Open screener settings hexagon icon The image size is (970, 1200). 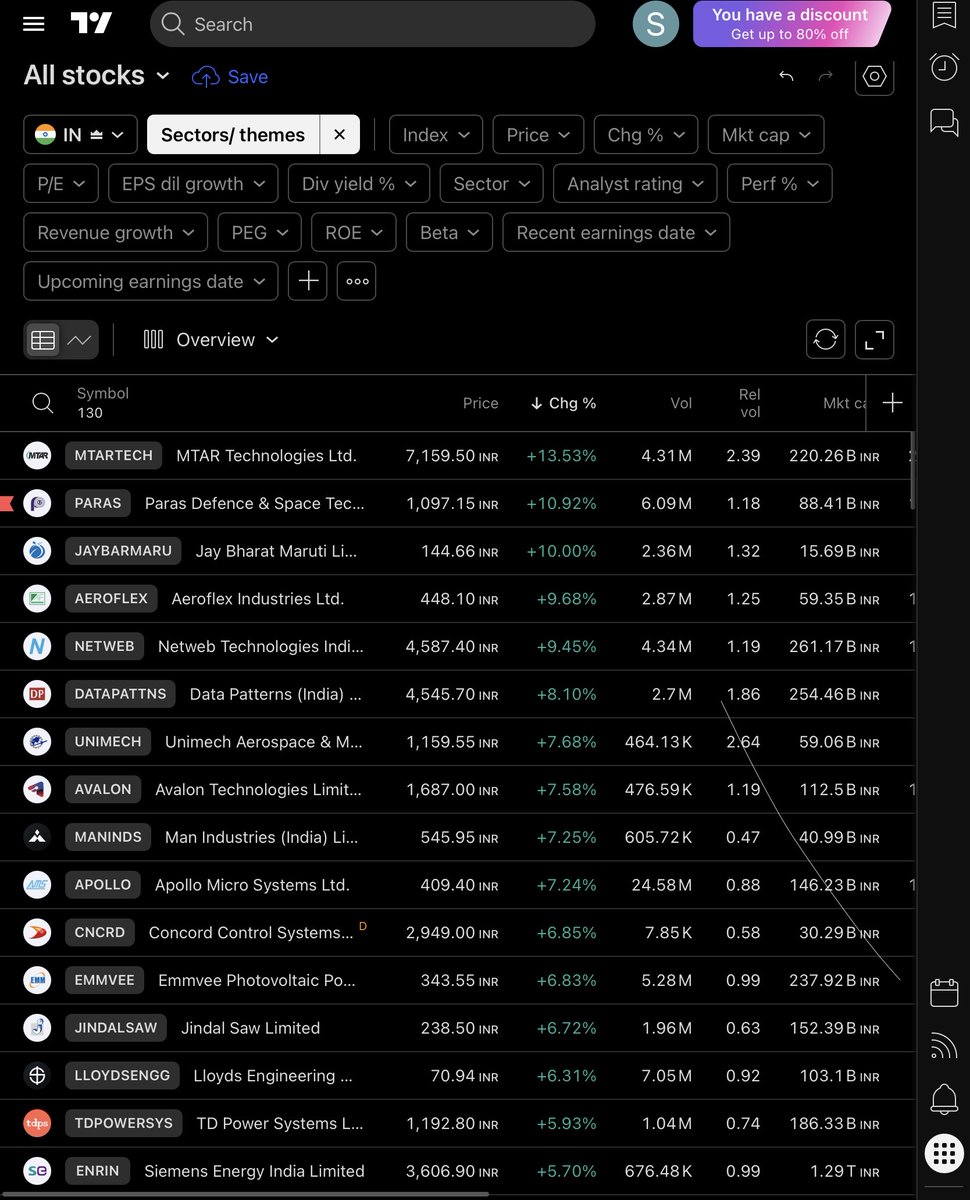[x=875, y=77]
